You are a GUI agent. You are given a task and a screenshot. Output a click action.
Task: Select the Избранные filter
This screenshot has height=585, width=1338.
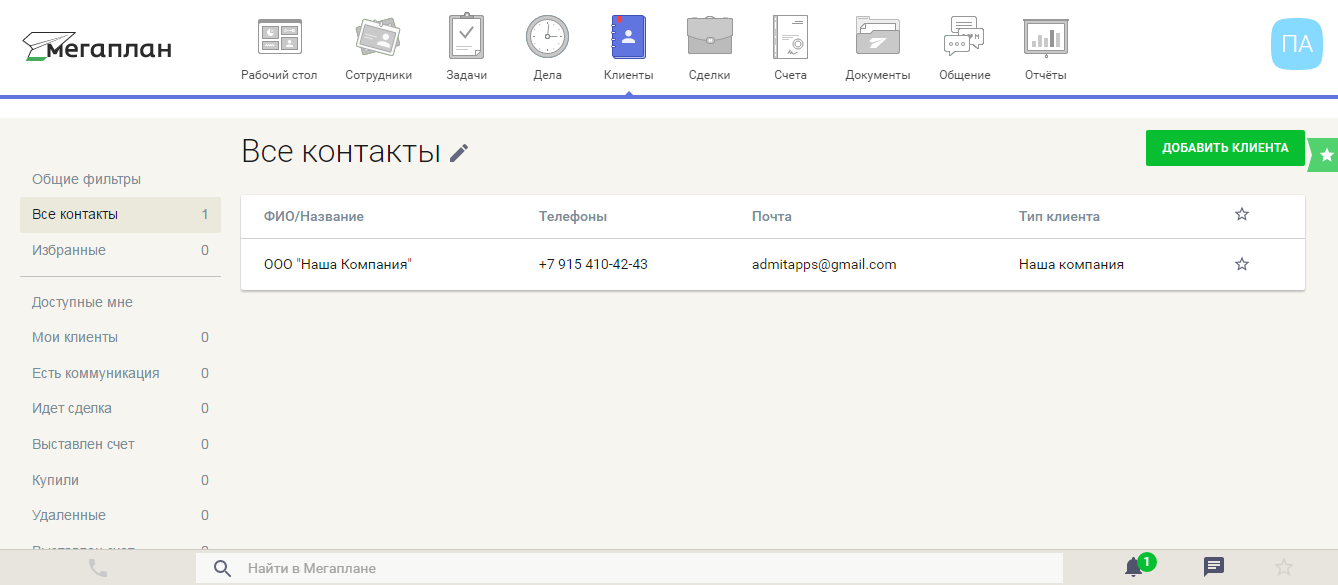coord(120,250)
